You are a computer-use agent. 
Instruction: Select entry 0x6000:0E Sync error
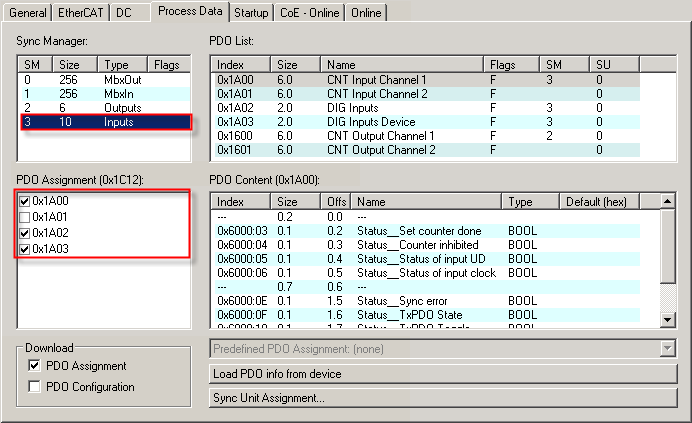tap(426, 301)
